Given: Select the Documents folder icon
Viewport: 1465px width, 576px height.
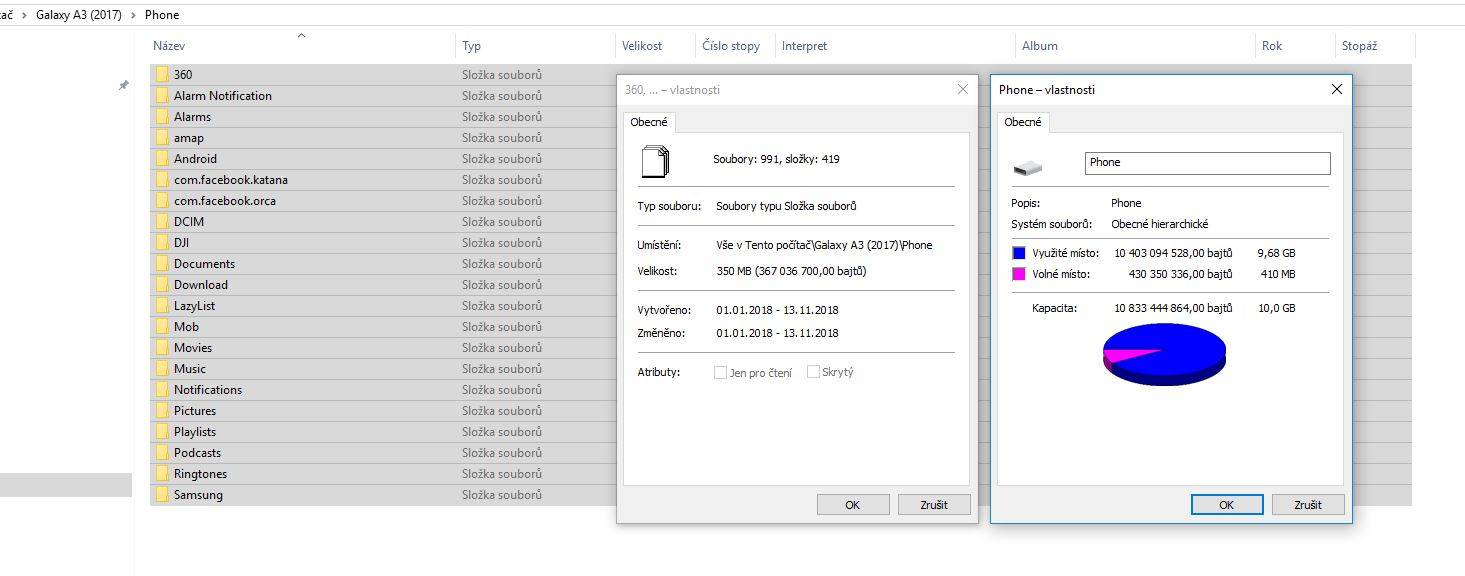Looking at the screenshot, I should (x=161, y=264).
